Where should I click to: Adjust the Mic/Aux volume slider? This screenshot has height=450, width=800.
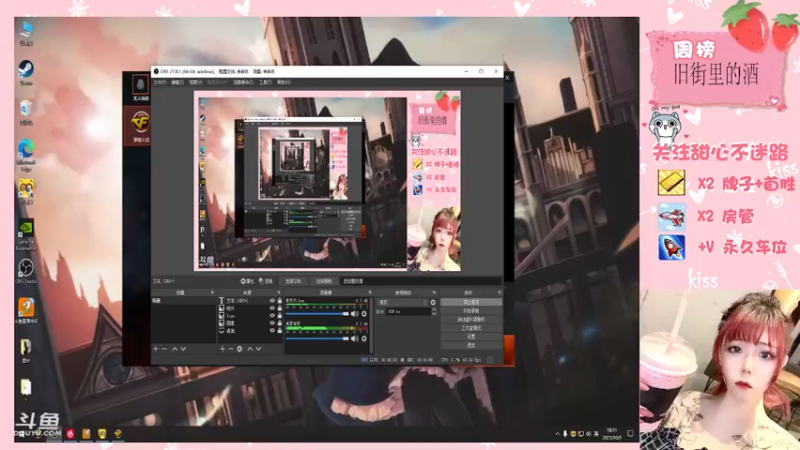[317, 314]
